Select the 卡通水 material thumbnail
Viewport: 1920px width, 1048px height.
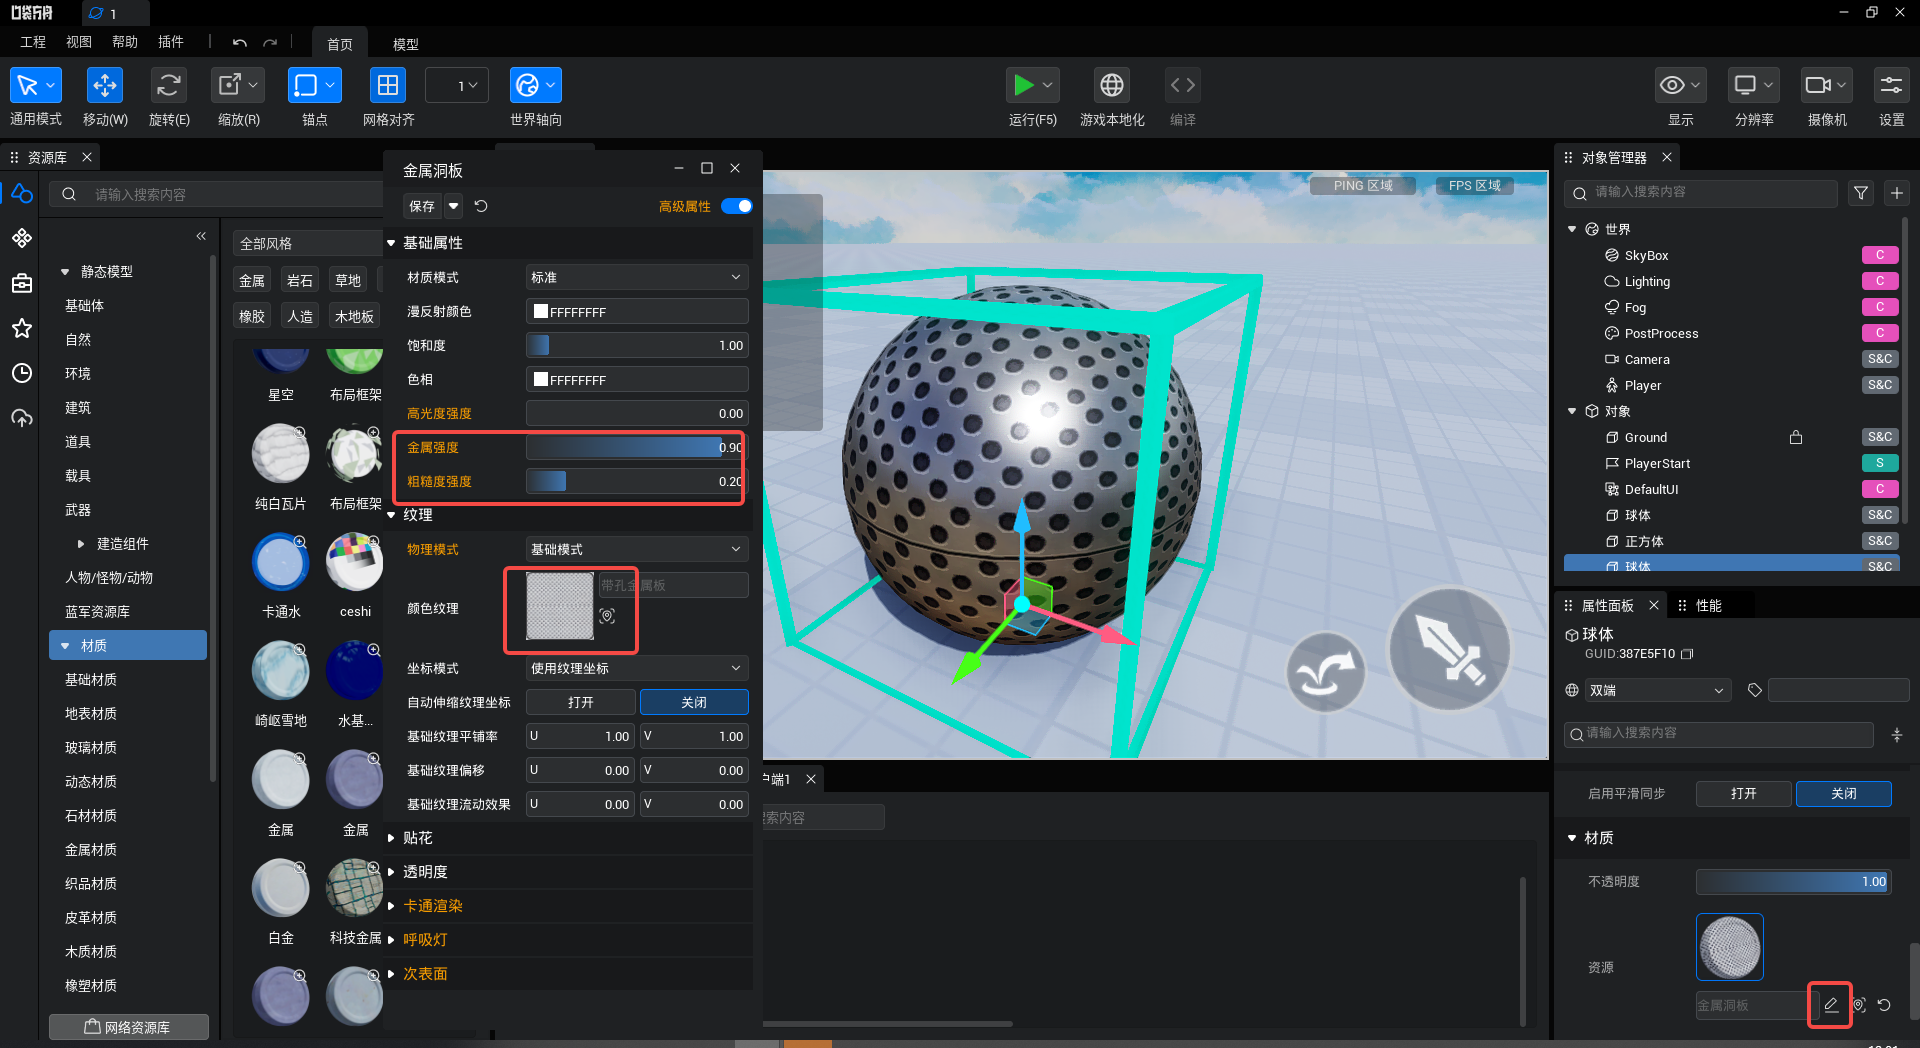coord(281,562)
